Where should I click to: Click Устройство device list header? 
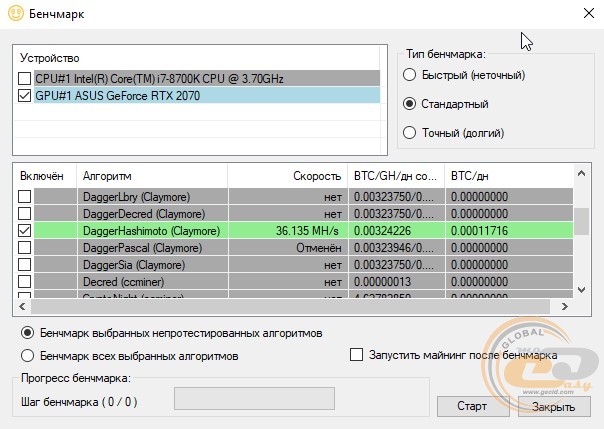click(x=50, y=58)
